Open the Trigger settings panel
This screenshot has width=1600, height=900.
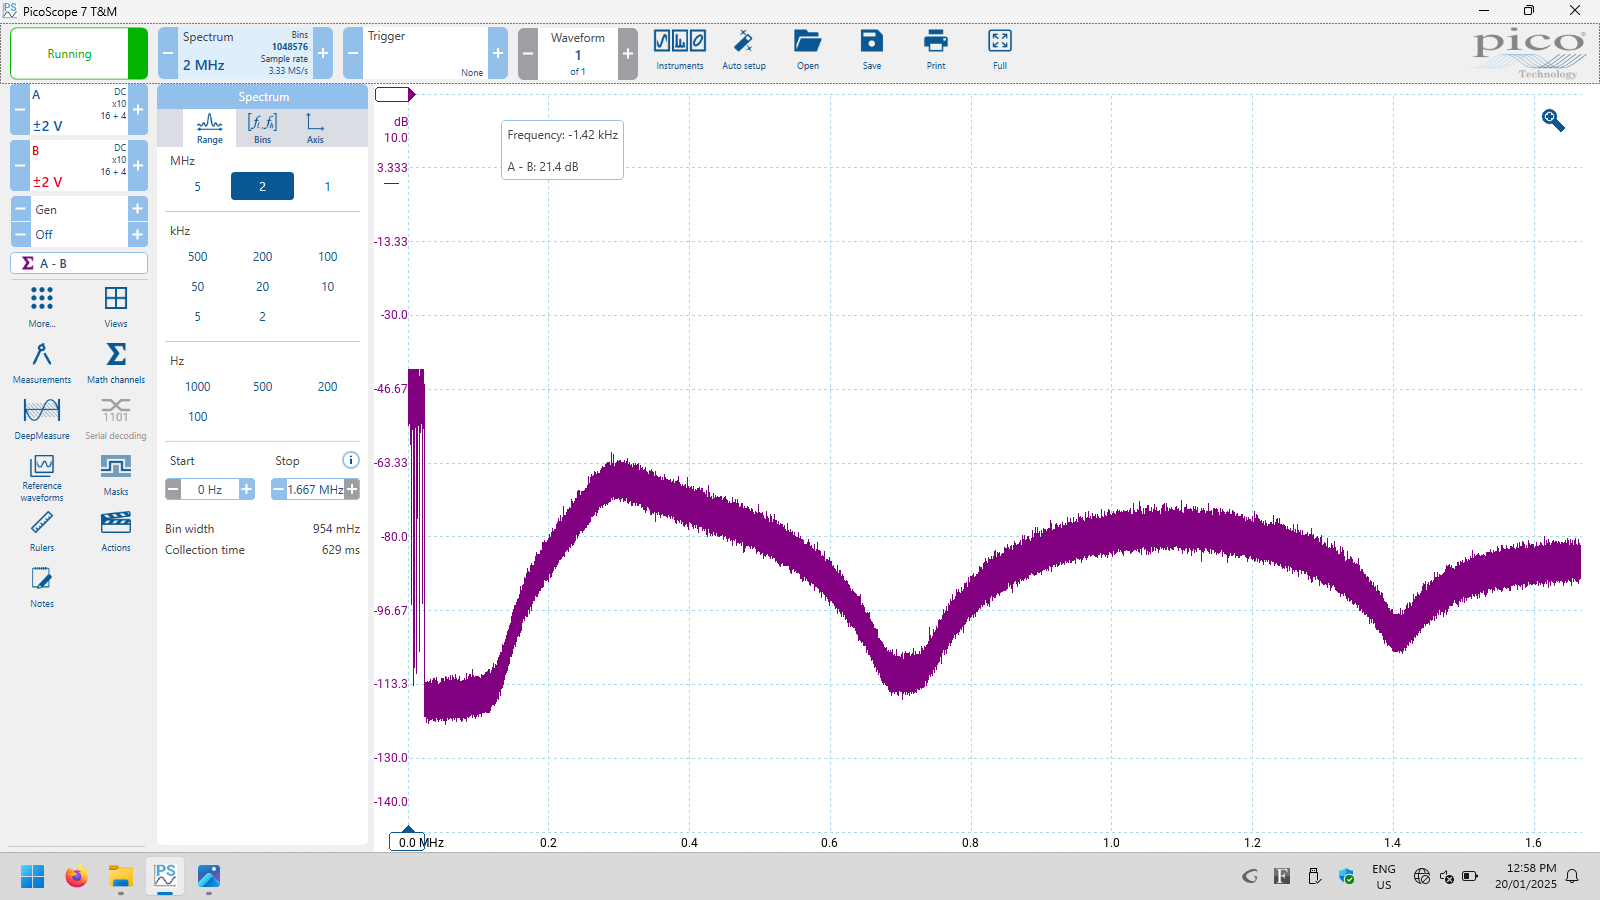(x=425, y=53)
